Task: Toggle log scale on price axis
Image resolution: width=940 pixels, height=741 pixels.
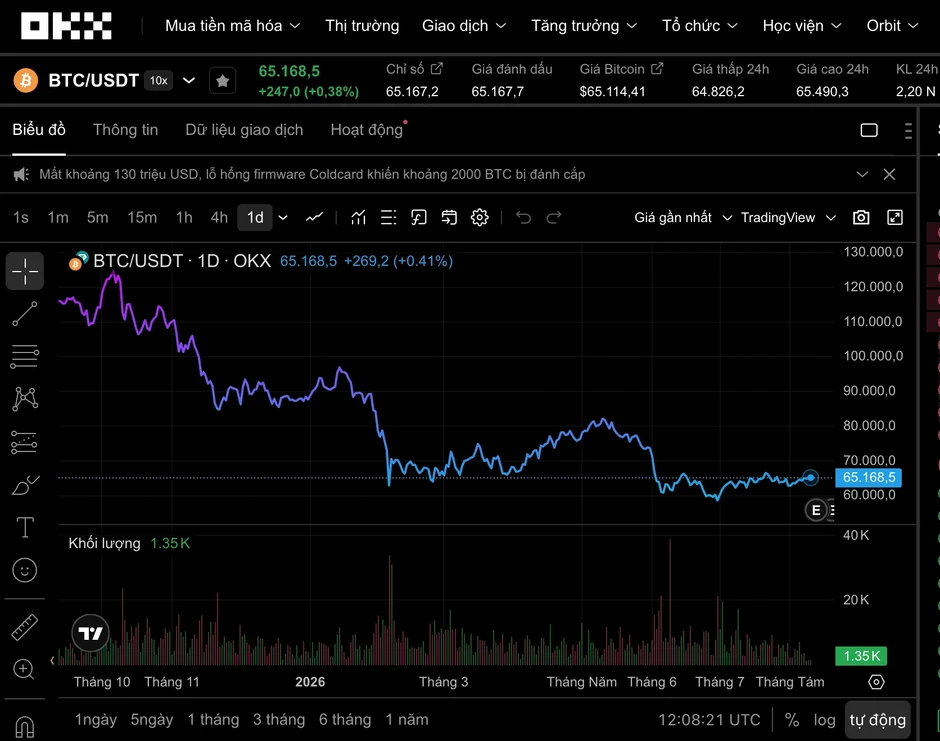Action: [824, 720]
